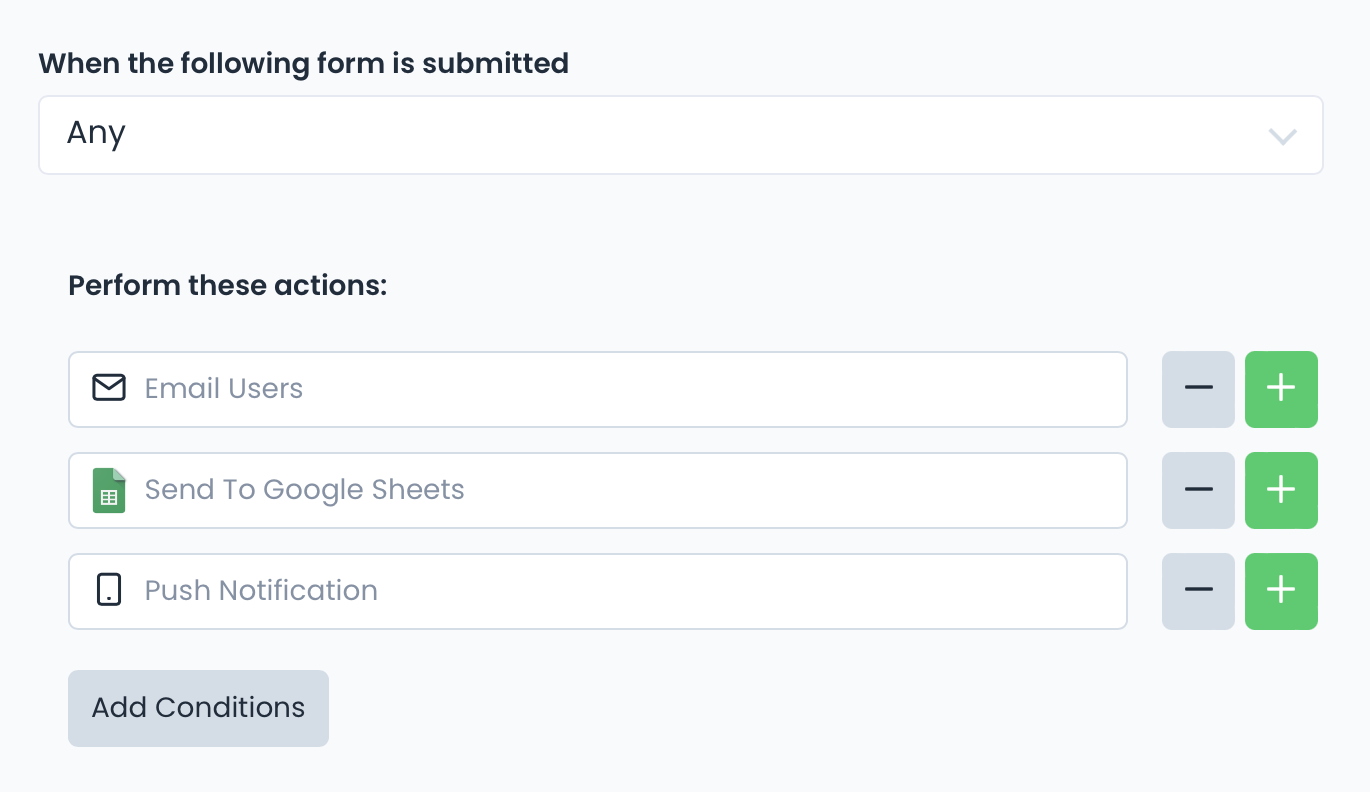Click the Add Conditions button

click(198, 708)
